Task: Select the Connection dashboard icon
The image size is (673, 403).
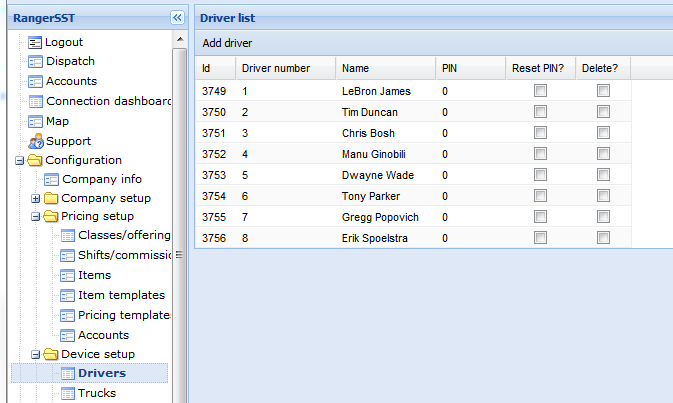Action: click(x=35, y=101)
